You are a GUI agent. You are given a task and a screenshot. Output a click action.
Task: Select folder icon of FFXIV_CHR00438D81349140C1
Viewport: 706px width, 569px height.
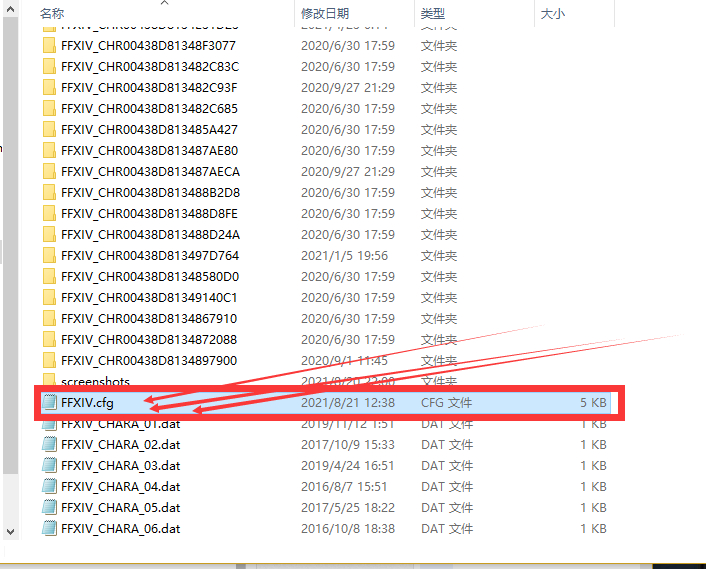(x=49, y=298)
